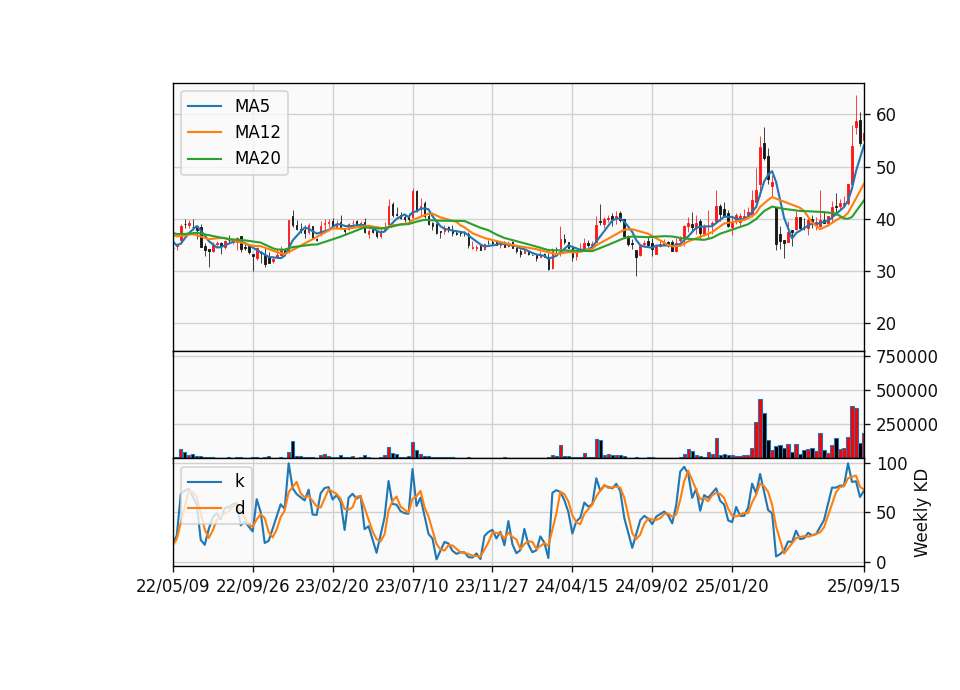Viewport: 960px width, 690px height.
Task: Click the 24/04/15 date tick label
Action: pyautogui.click(x=572, y=586)
